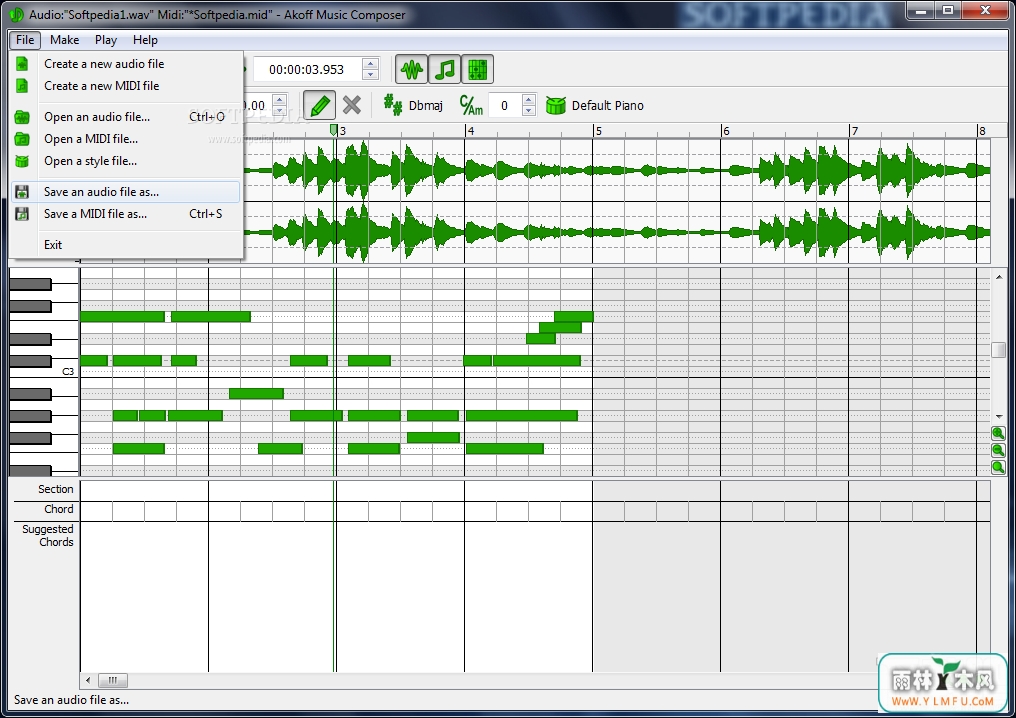Choose Save a MIDI file as...
Viewport: 1016px width, 718px height.
coord(126,214)
